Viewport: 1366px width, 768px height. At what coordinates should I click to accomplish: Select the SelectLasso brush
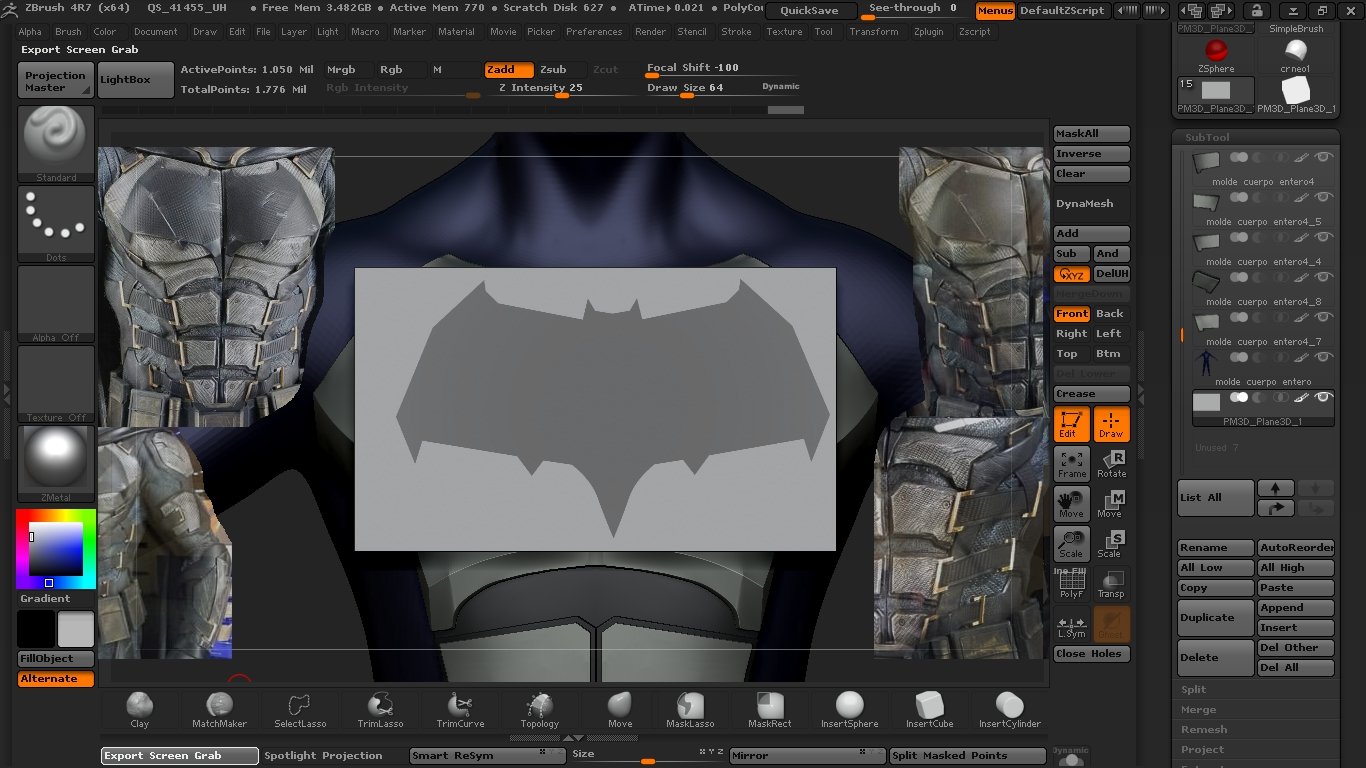300,709
